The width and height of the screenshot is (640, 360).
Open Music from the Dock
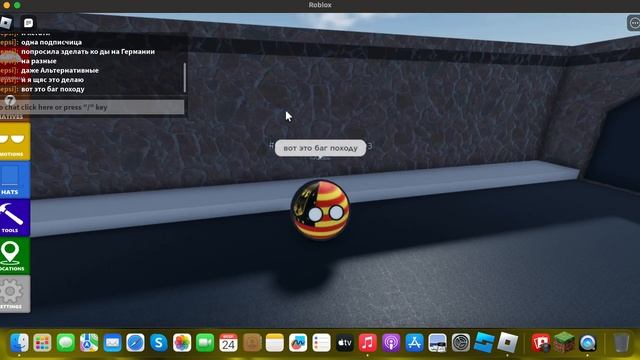[368, 342]
